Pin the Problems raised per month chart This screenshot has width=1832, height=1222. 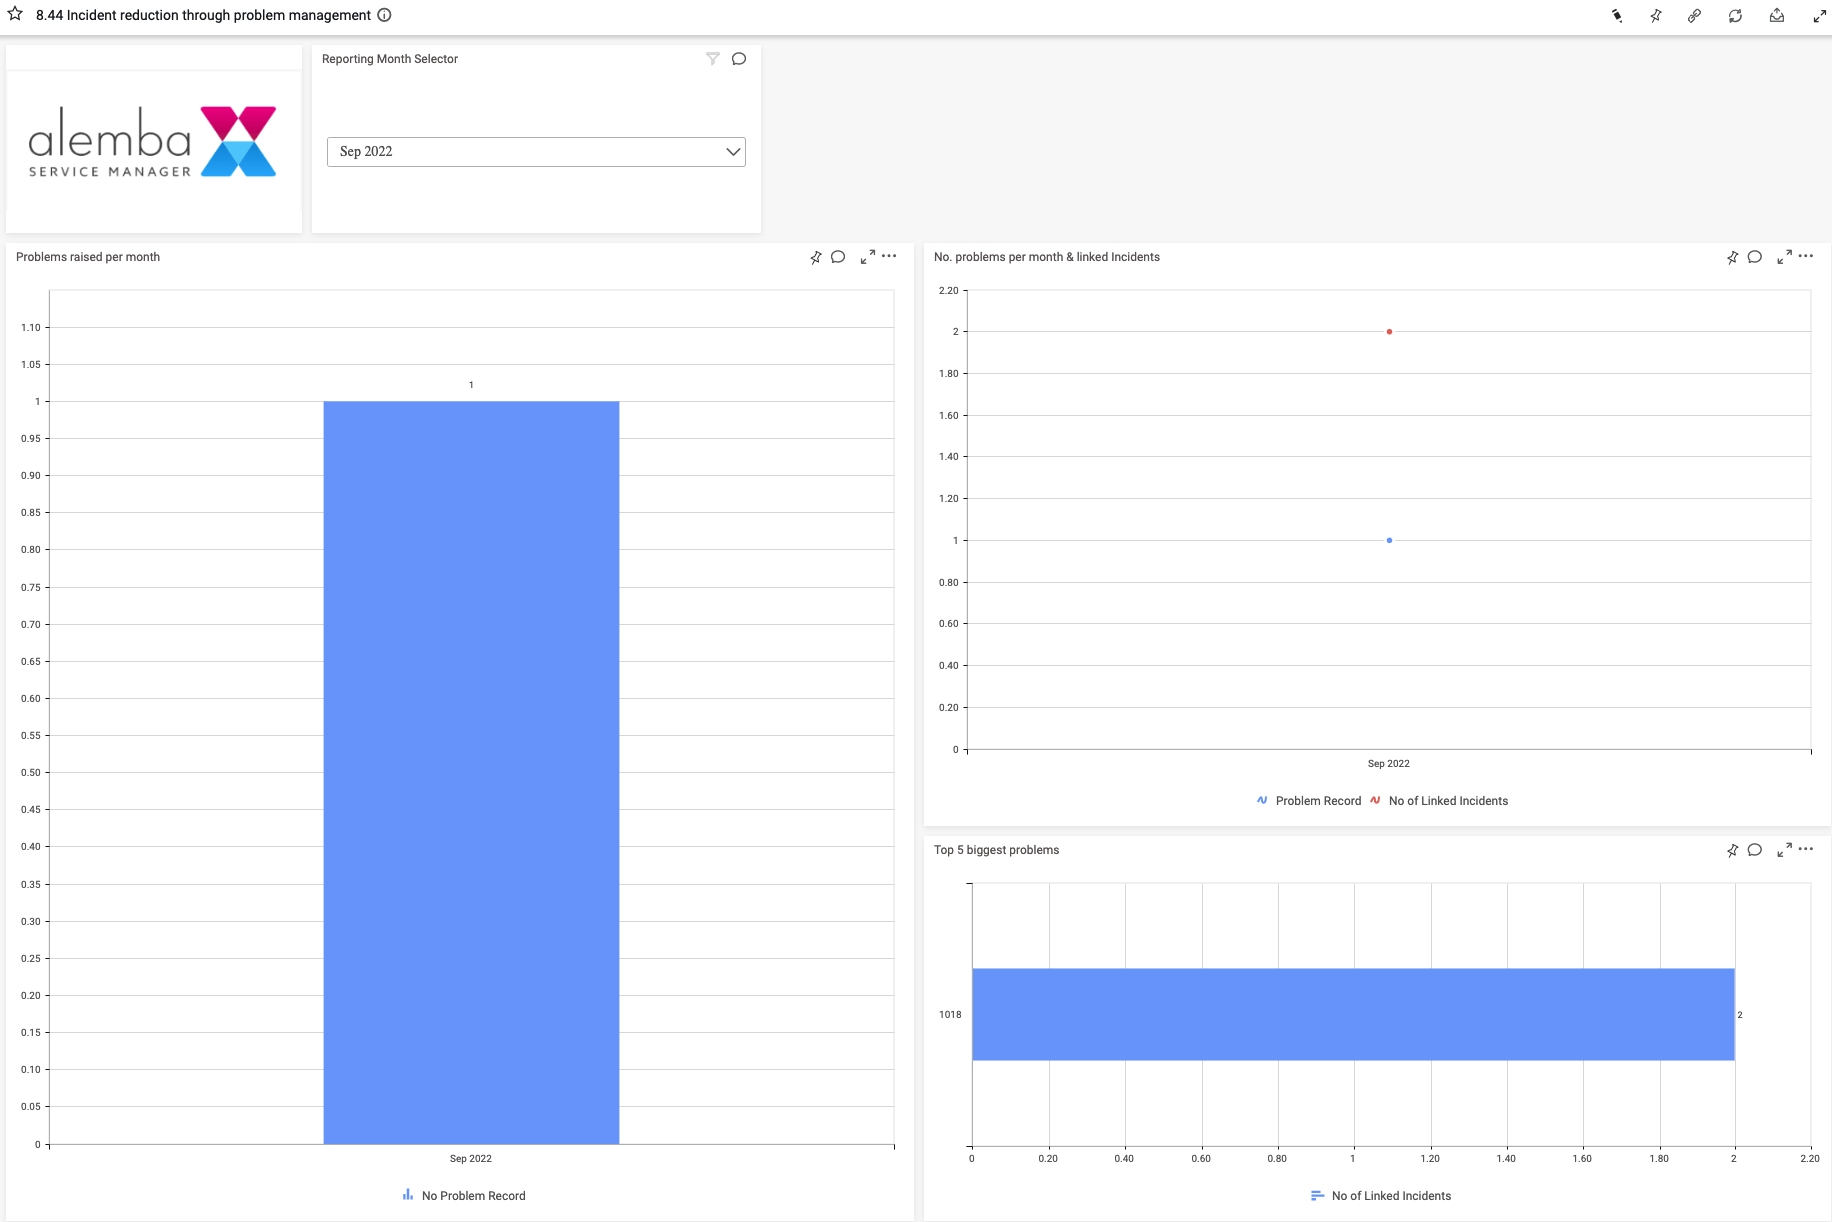[816, 257]
